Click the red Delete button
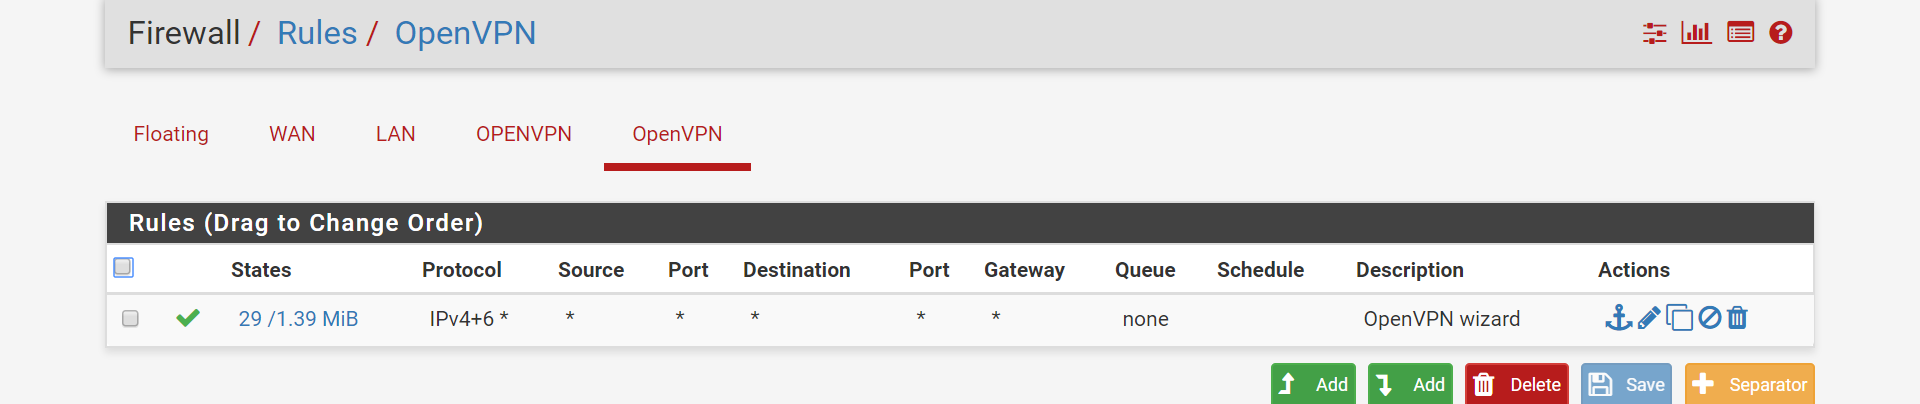 [1517, 384]
